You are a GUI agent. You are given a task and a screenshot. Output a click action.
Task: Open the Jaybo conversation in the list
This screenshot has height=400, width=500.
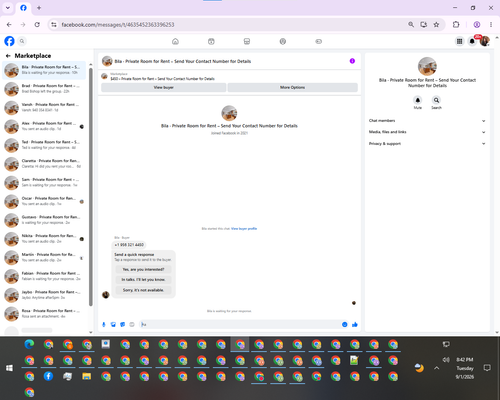tap(44, 295)
